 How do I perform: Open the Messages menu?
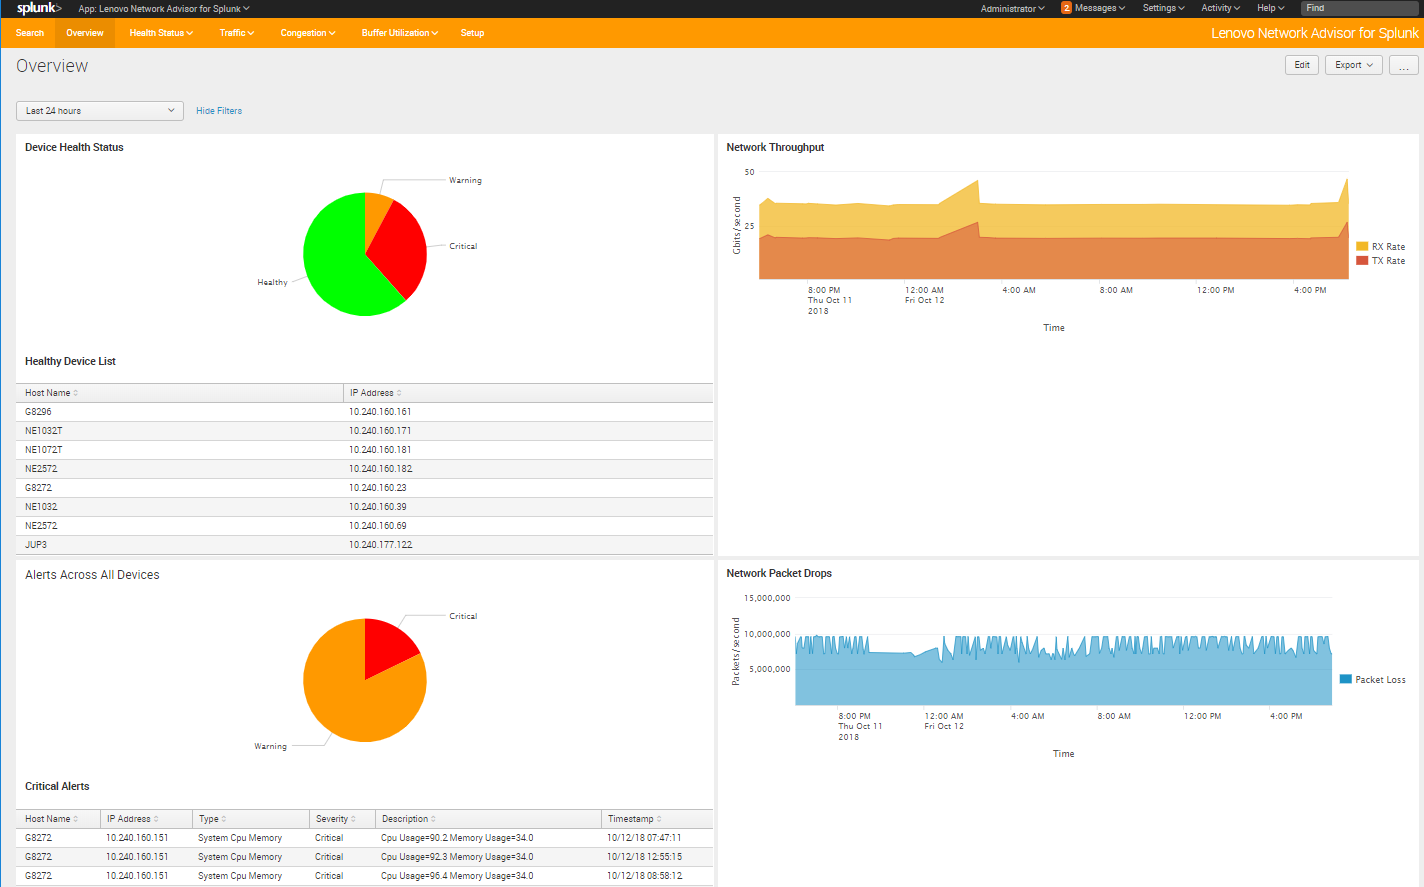[x=1100, y=8]
